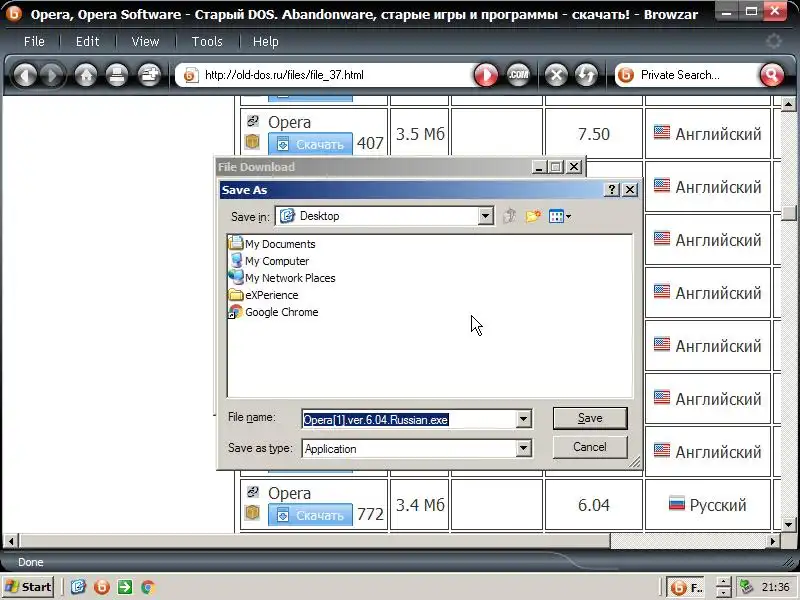Click the page vertical scrollbar up arrow

coord(788,105)
